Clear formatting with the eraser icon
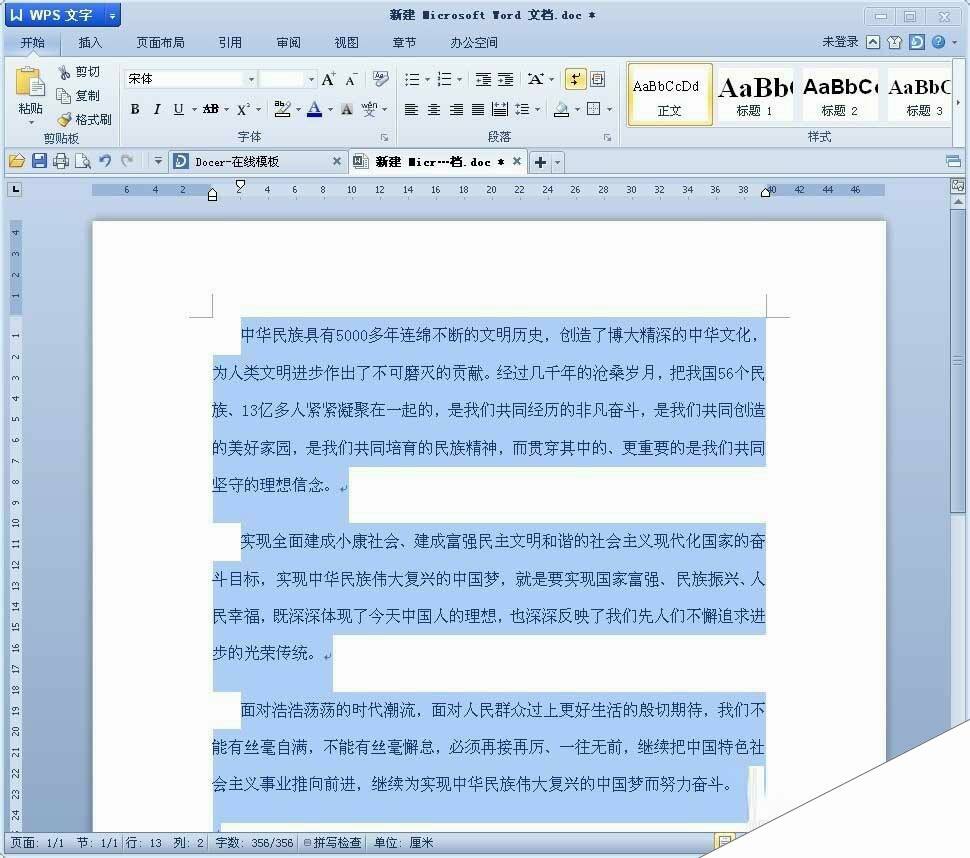Viewport: 970px width, 858px height. [x=380, y=79]
